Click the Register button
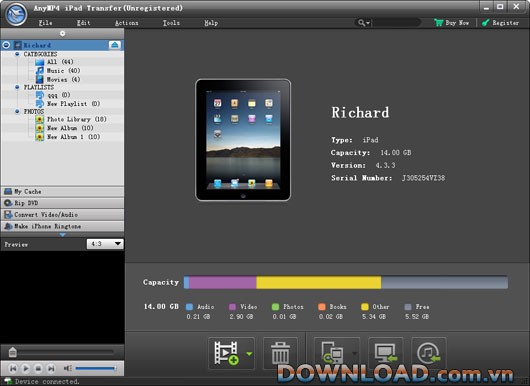The width and height of the screenshot is (530, 386). pyautogui.click(x=500, y=23)
